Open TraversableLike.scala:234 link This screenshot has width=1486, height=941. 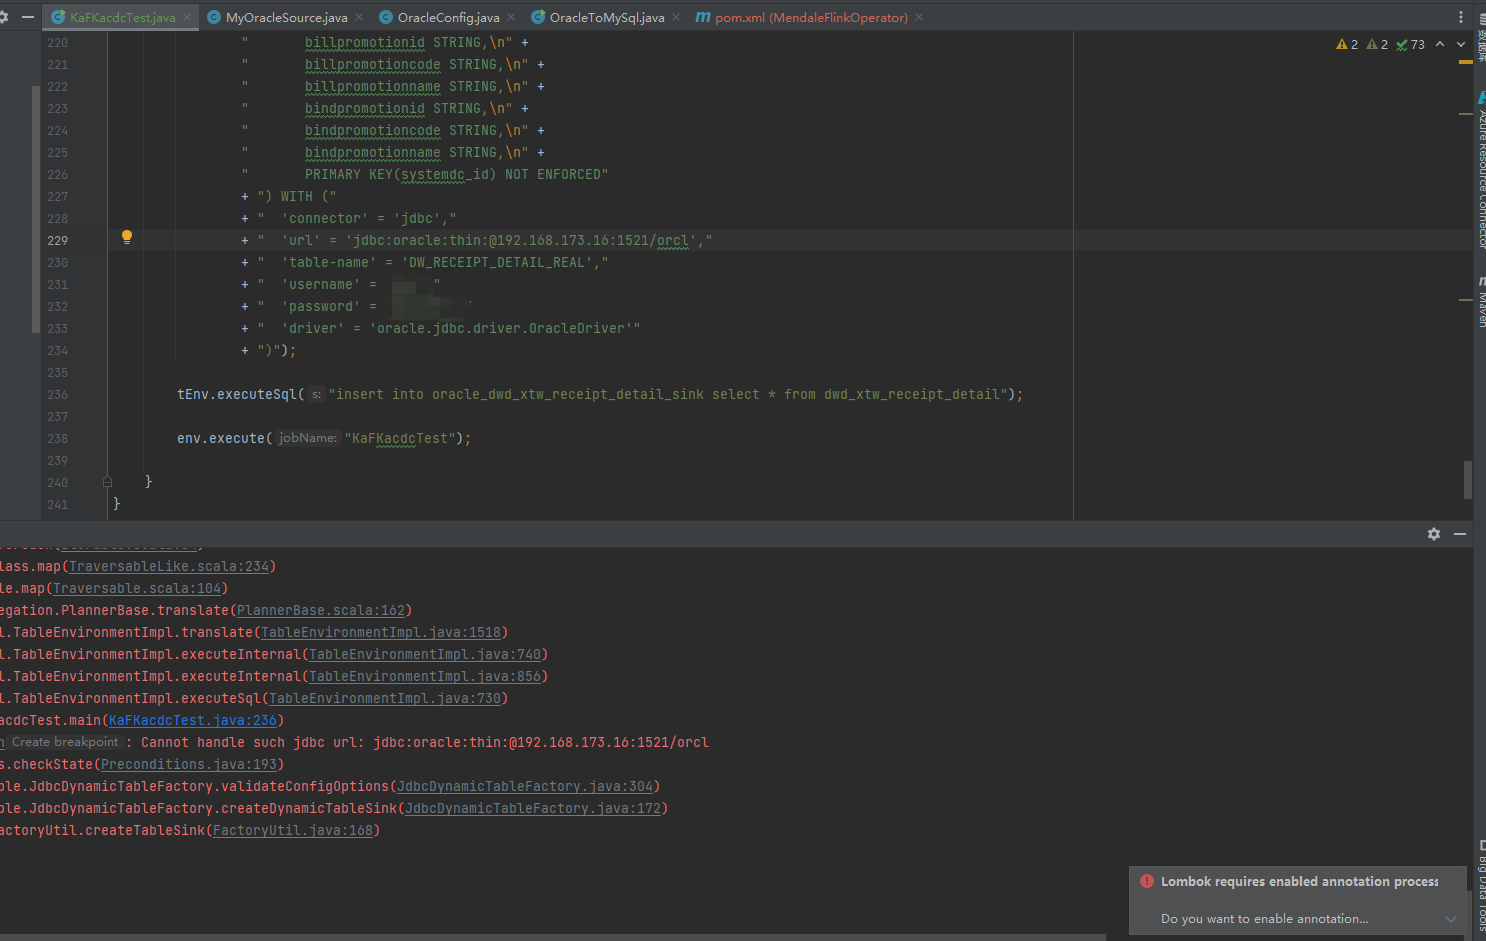[169, 566]
